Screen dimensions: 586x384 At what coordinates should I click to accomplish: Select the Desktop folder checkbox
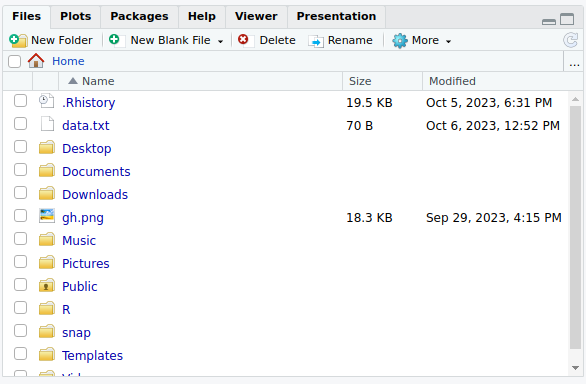tap(20, 147)
